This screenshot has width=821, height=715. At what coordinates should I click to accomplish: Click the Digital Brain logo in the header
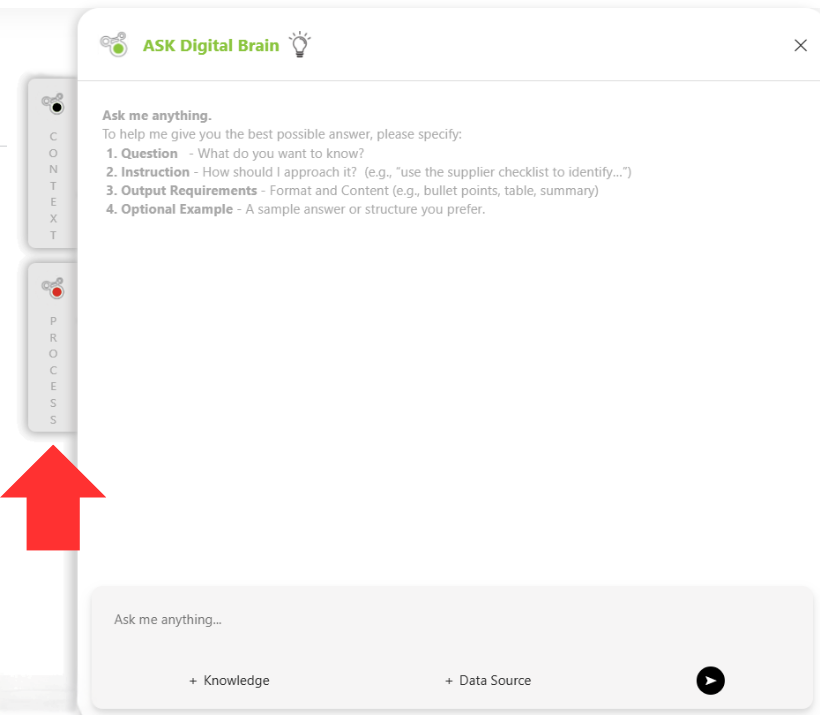tap(113, 45)
